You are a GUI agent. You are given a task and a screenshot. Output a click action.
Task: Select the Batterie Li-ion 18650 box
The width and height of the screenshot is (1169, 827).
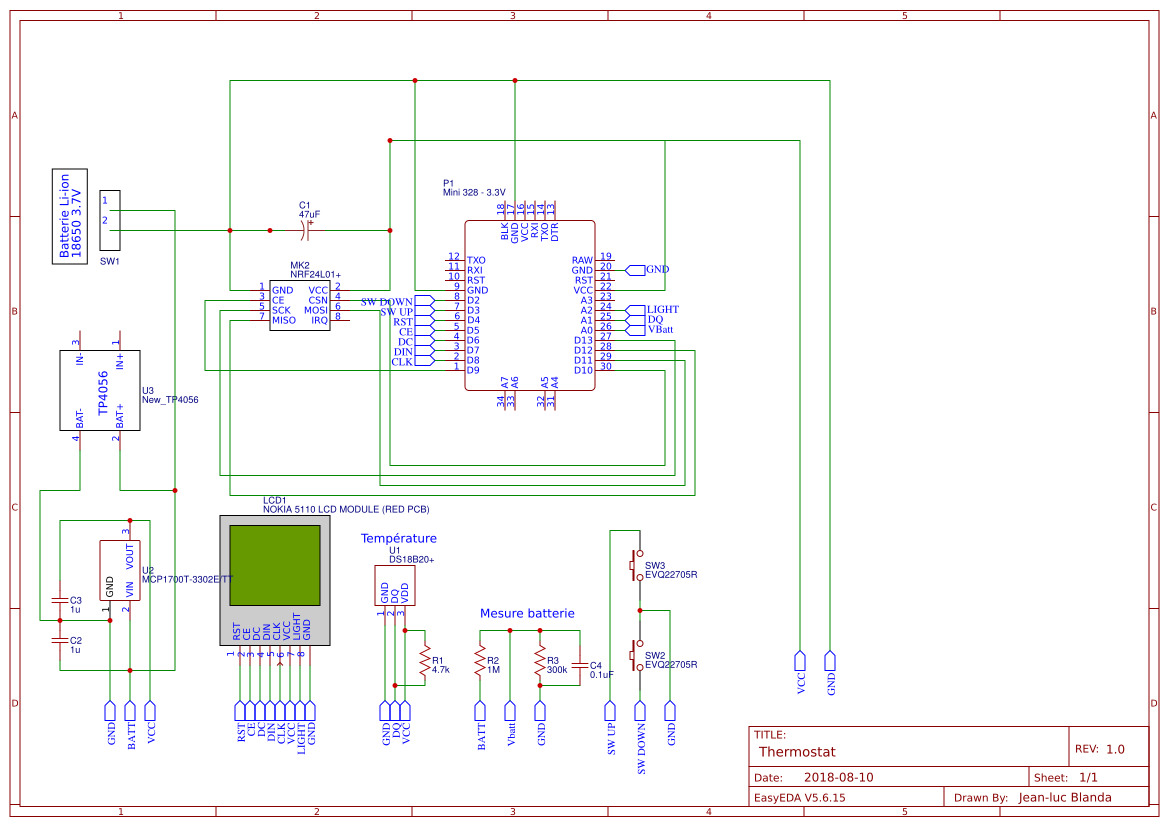click(70, 213)
